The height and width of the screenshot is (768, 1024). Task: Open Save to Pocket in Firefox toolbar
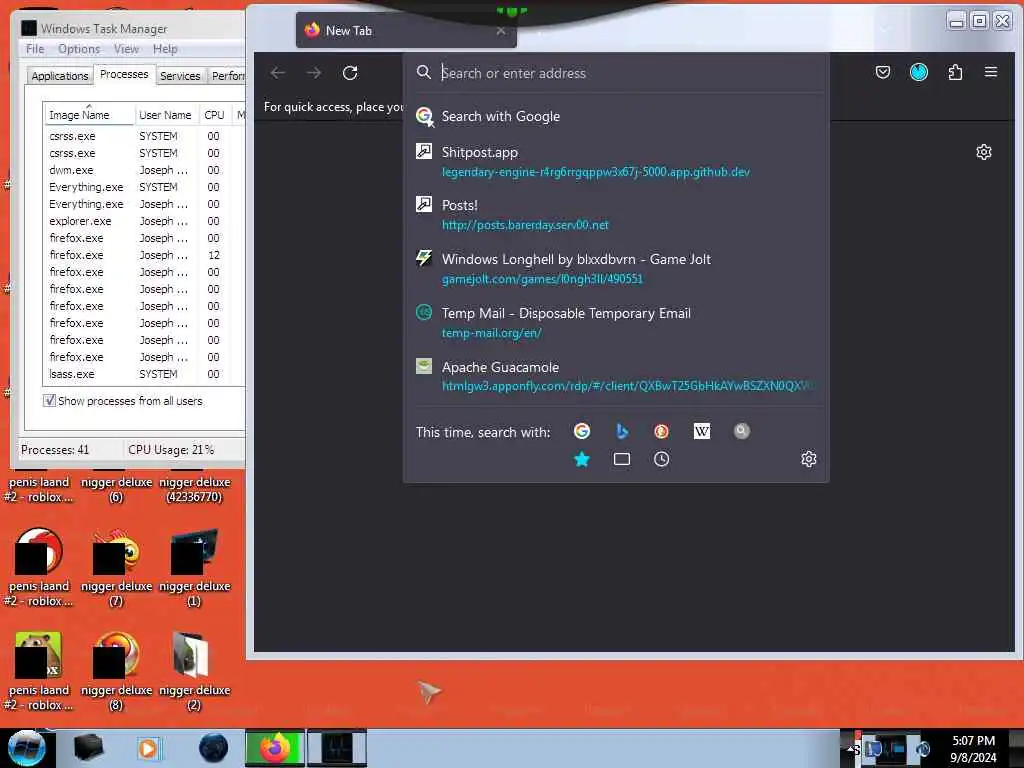(882, 72)
